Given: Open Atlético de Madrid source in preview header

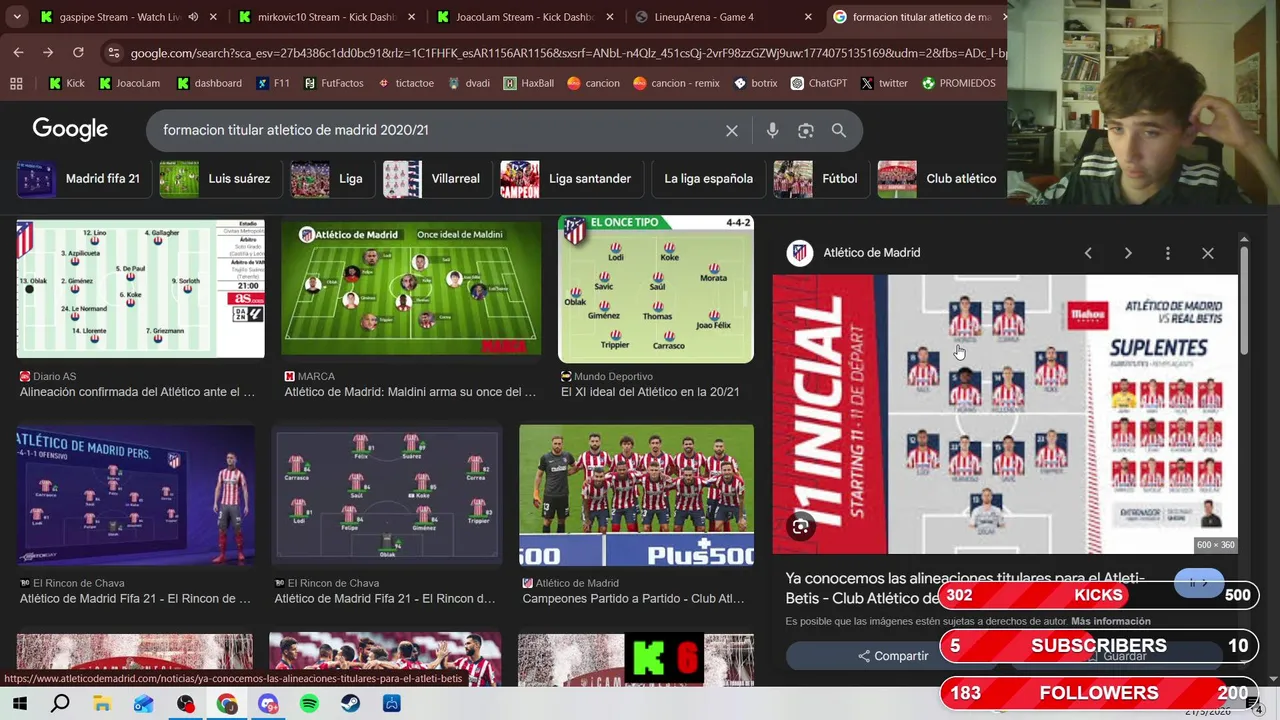Looking at the screenshot, I should coord(854,253).
